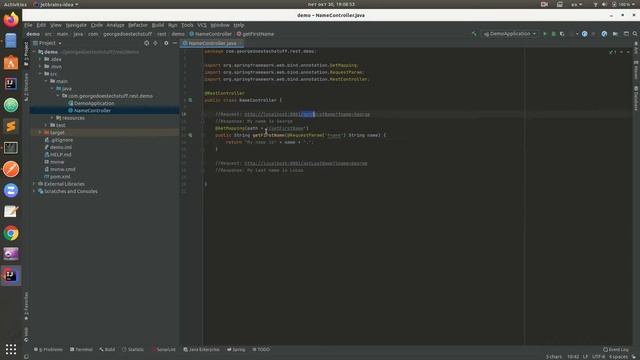Click the Build project hammer icon
The width and height of the screenshot is (640, 360).
(474, 34)
